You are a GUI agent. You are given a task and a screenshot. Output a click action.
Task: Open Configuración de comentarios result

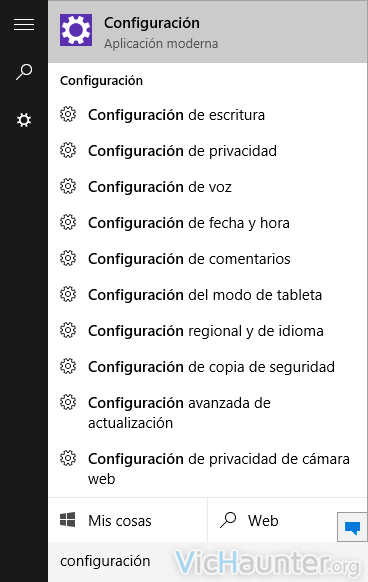208,259
